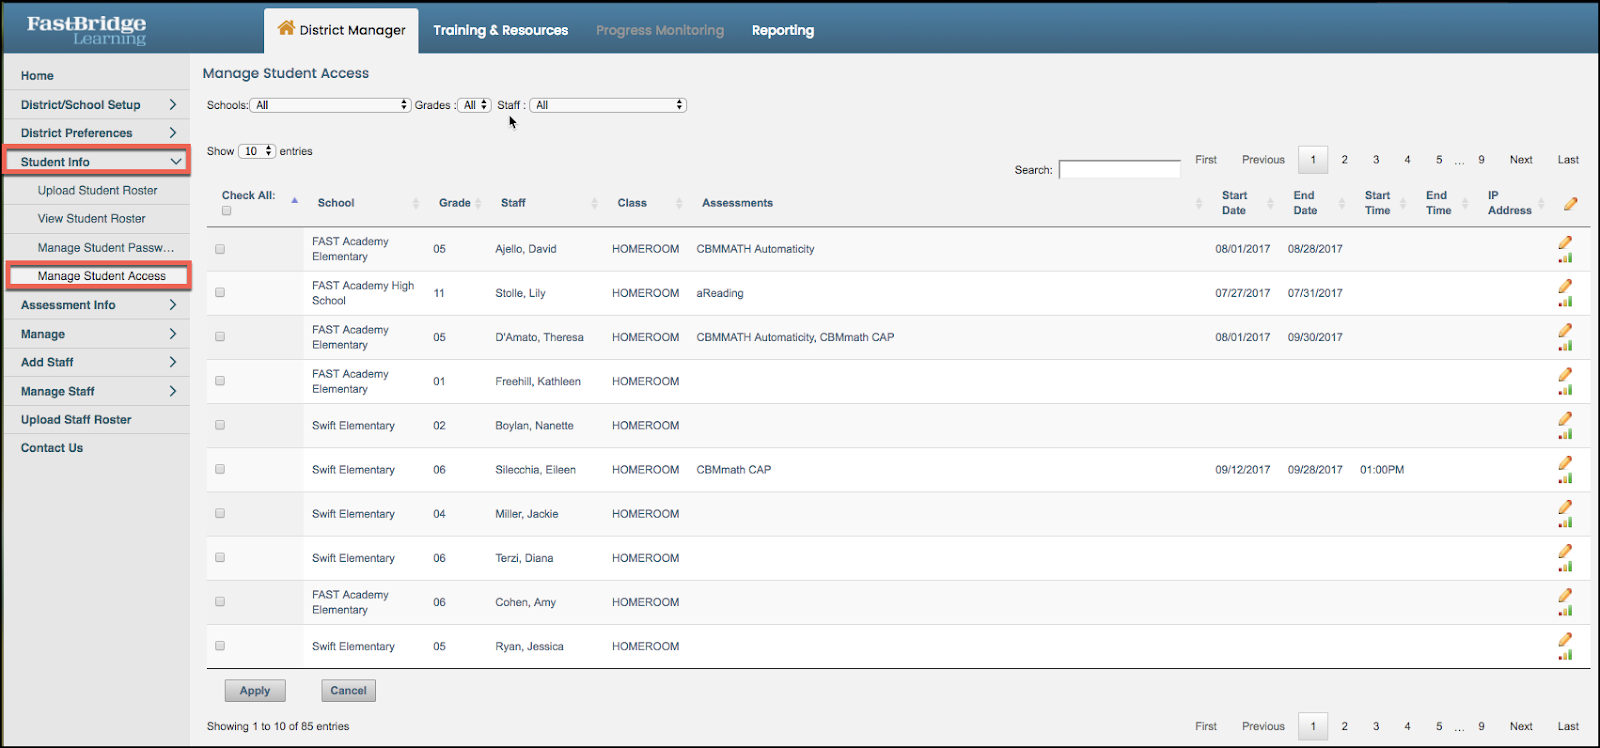
Task: Collapse the Student Info sidebar section
Action: 96,162
